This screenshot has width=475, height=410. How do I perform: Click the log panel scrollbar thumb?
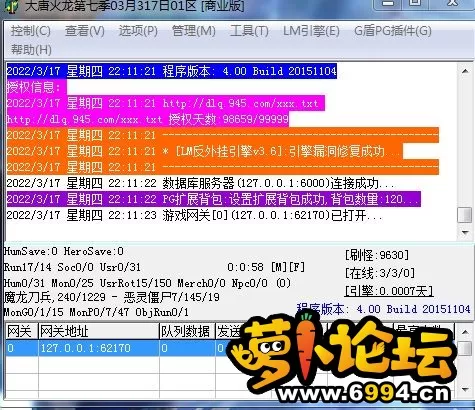pyautogui.click(x=465, y=215)
